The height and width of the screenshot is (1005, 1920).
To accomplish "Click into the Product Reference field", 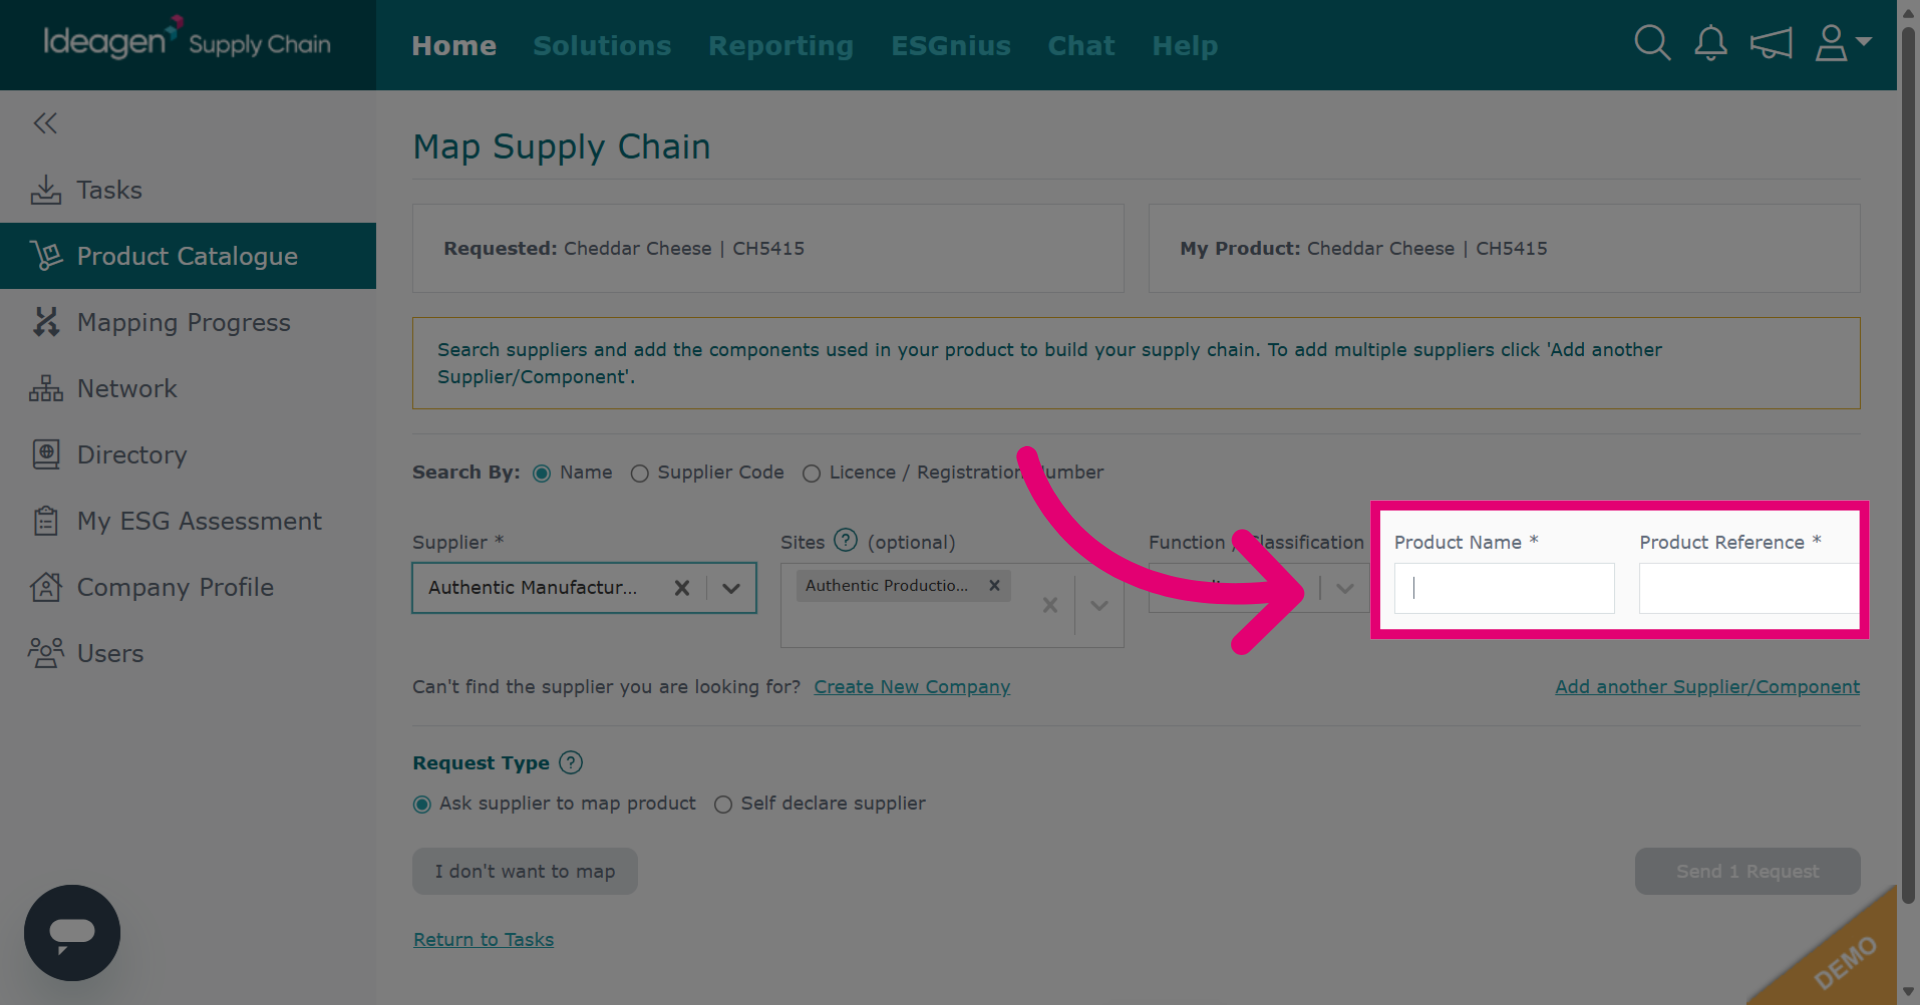I will (1748, 588).
